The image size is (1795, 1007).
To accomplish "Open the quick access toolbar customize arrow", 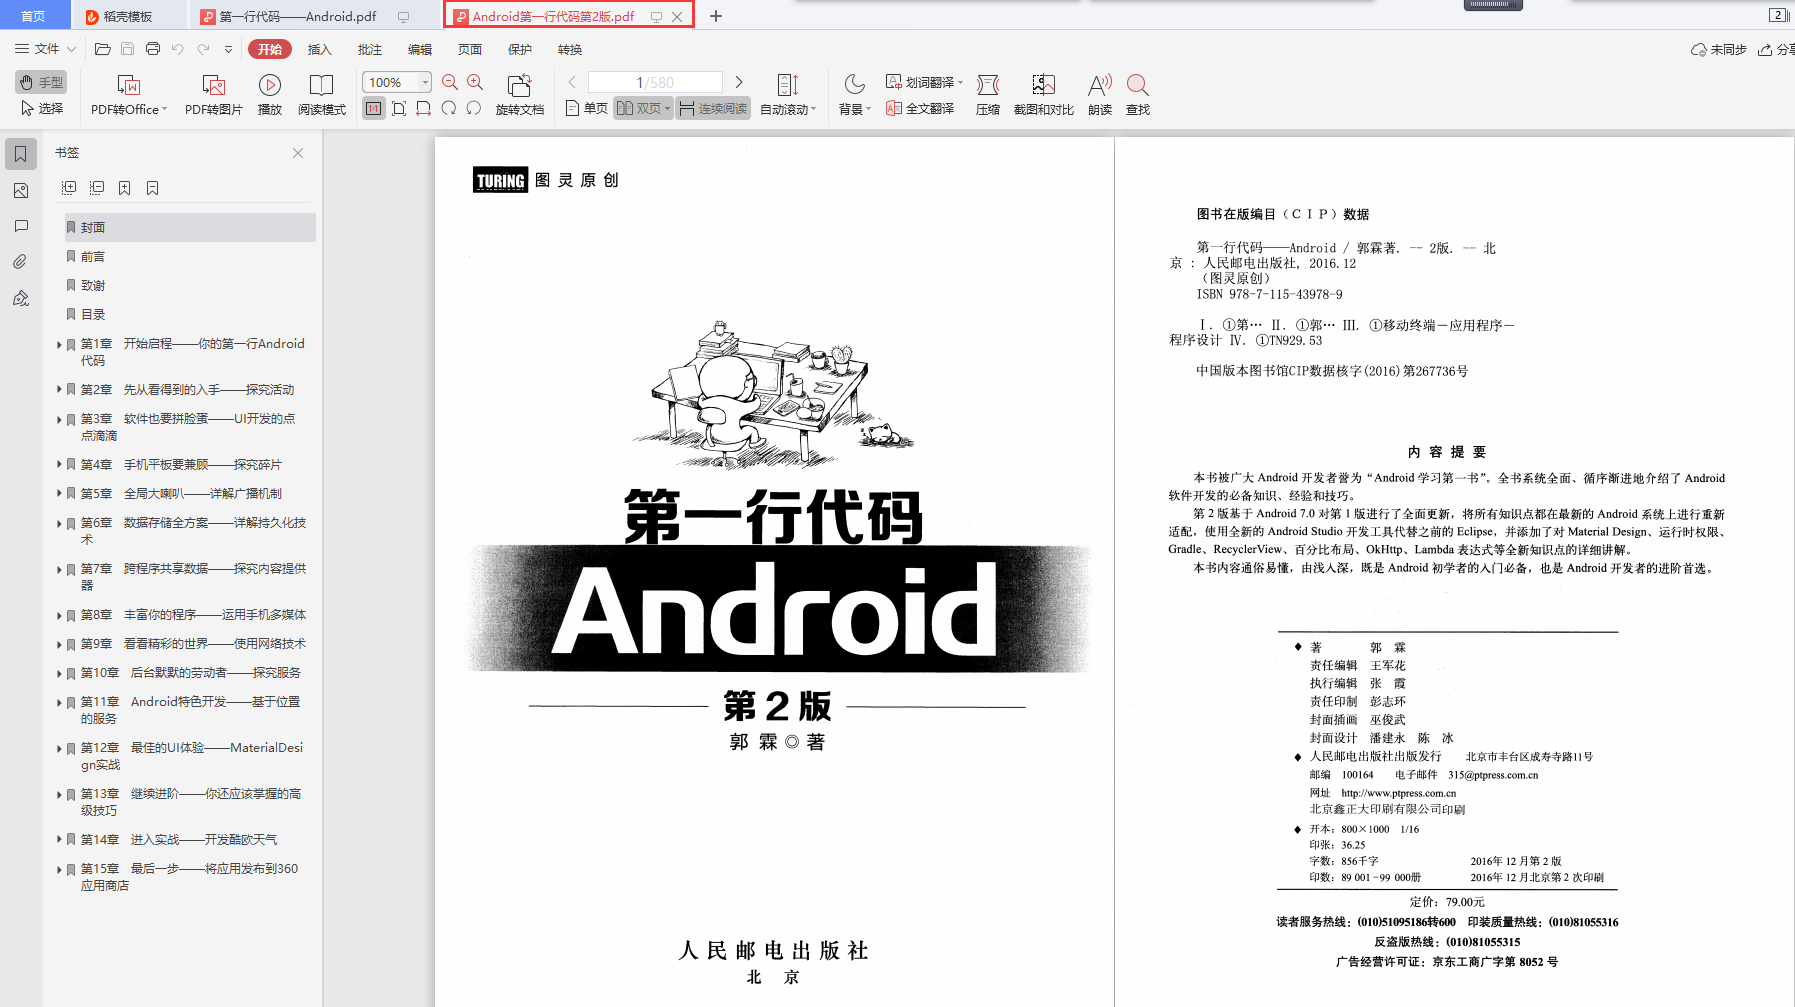I will coord(229,49).
